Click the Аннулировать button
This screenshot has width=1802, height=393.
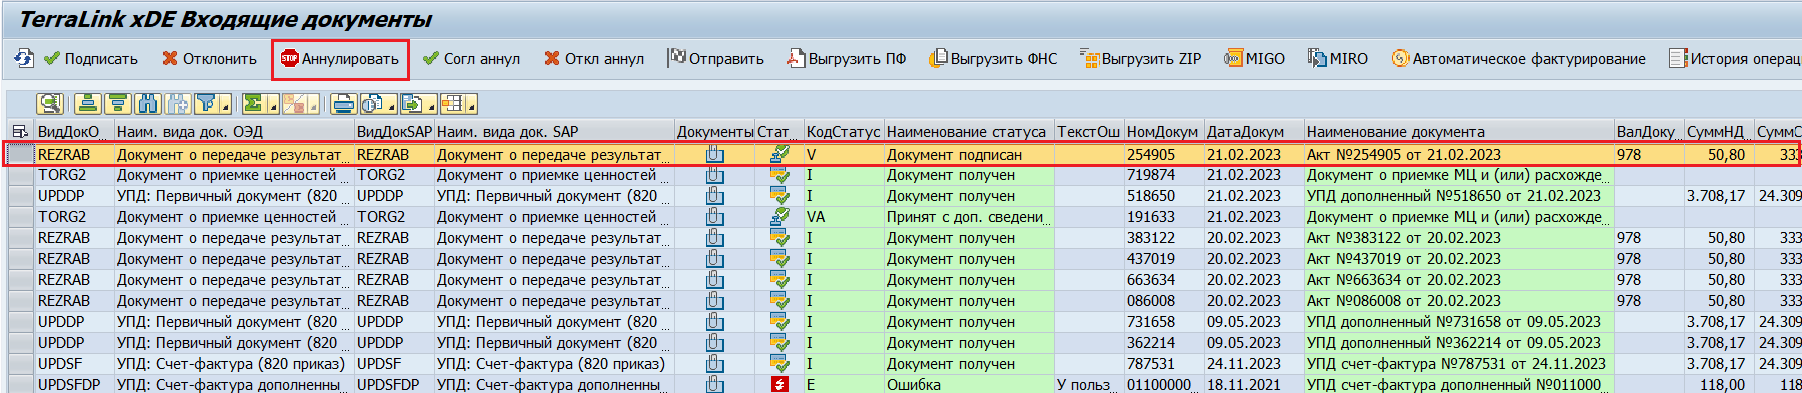340,59
